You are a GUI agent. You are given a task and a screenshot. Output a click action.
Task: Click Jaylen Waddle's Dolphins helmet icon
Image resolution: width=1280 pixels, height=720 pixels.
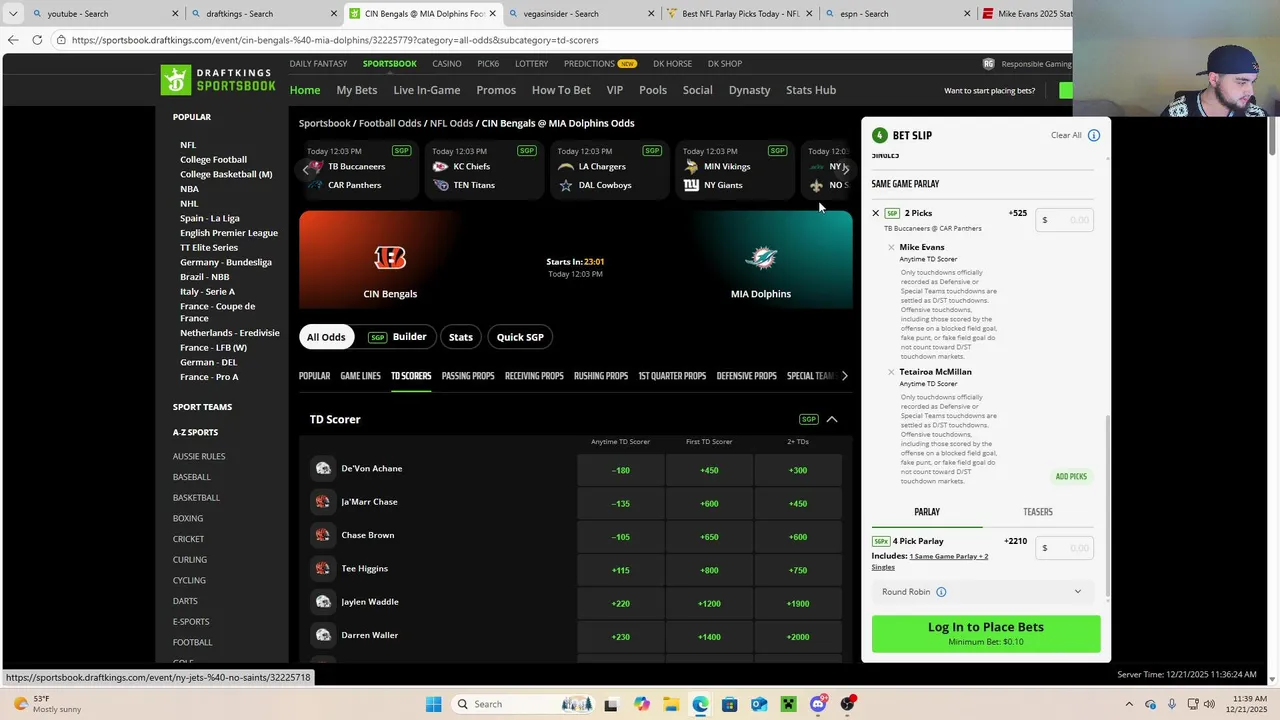(x=323, y=602)
